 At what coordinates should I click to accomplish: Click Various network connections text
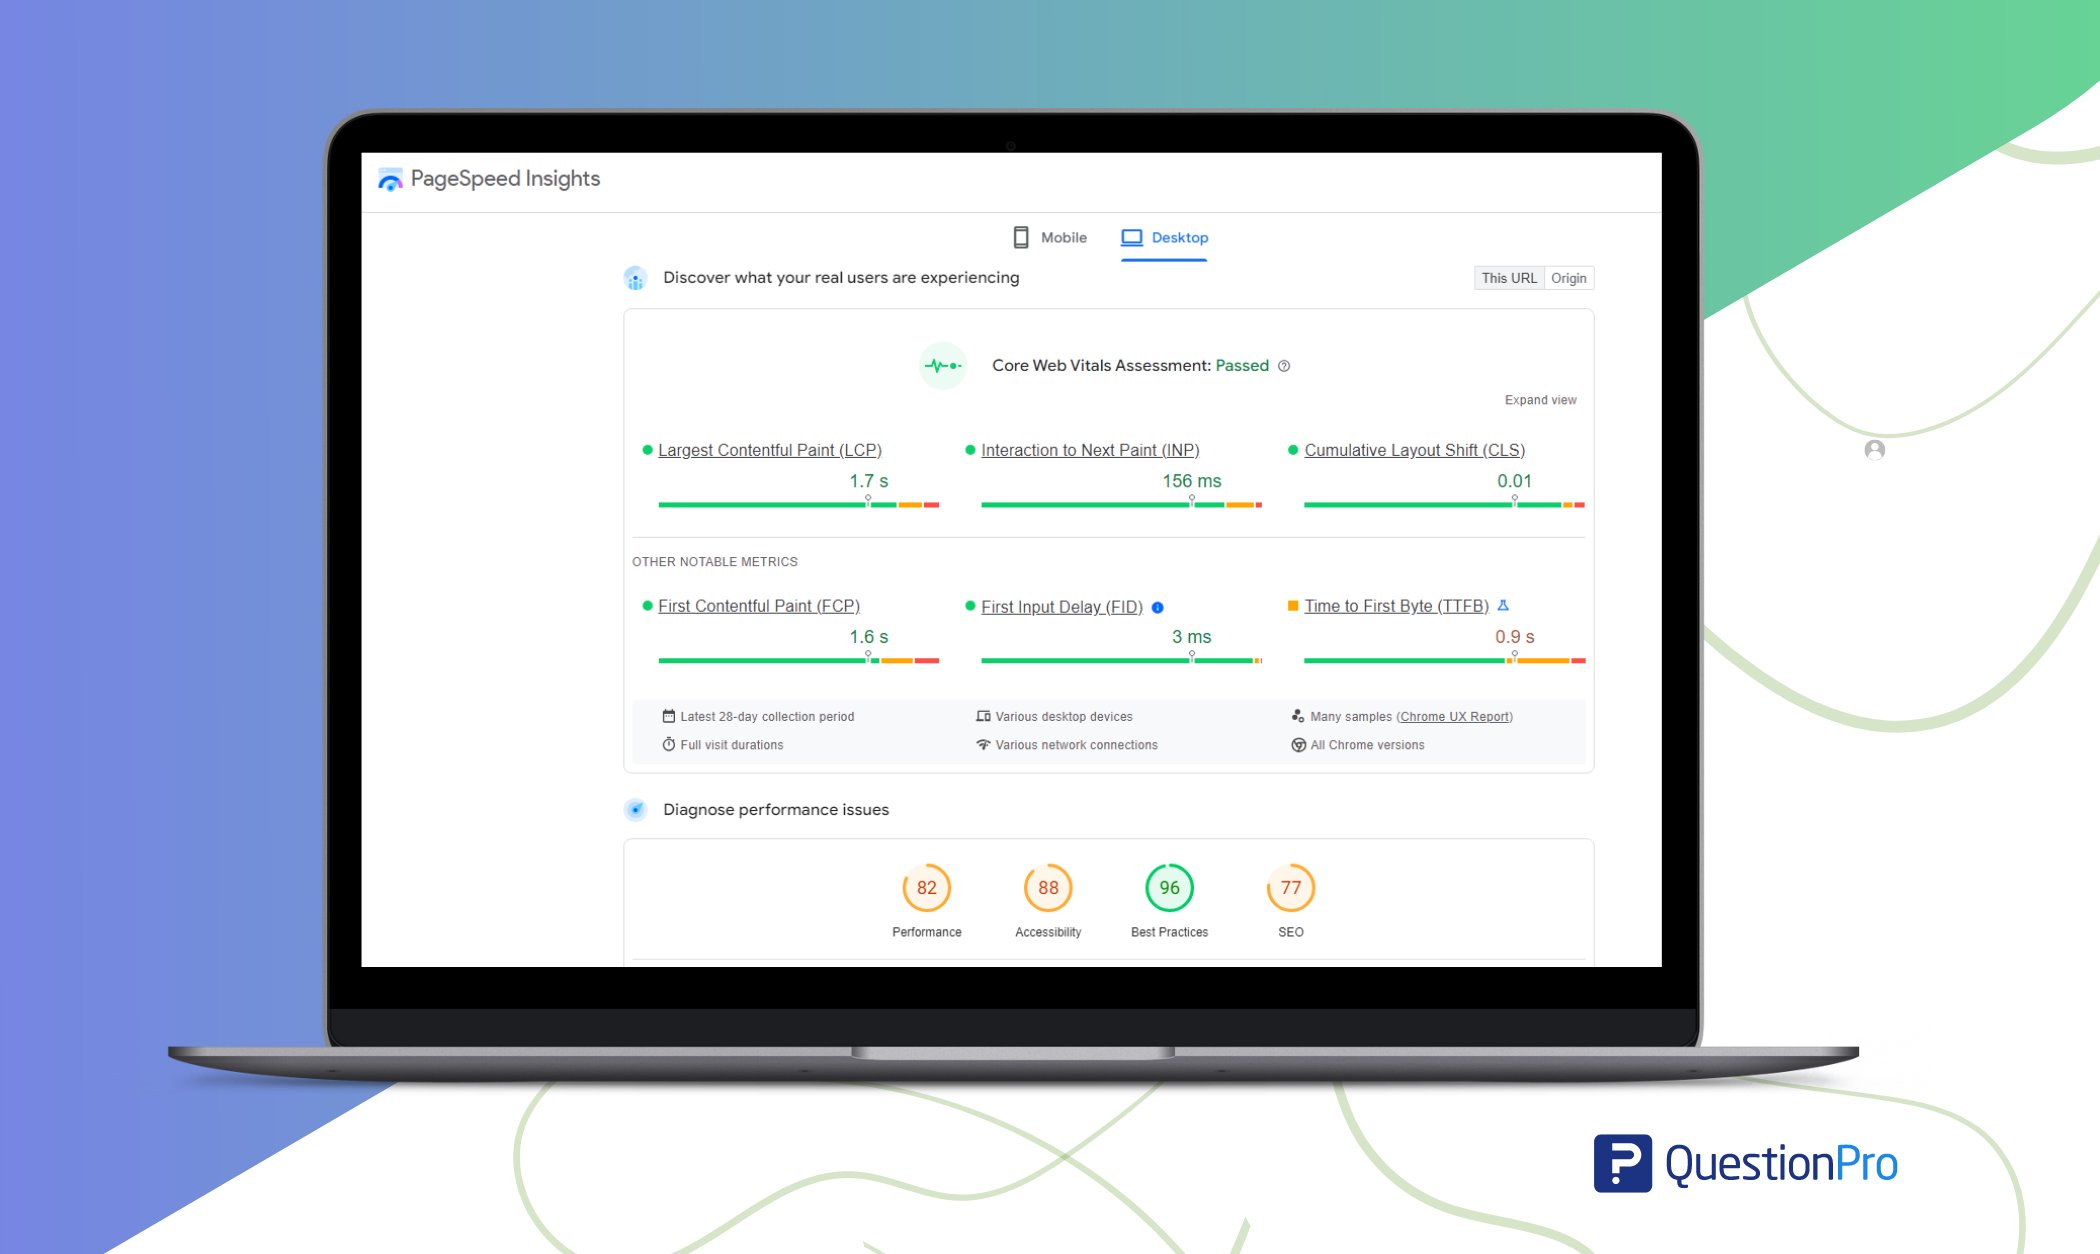[1076, 745]
